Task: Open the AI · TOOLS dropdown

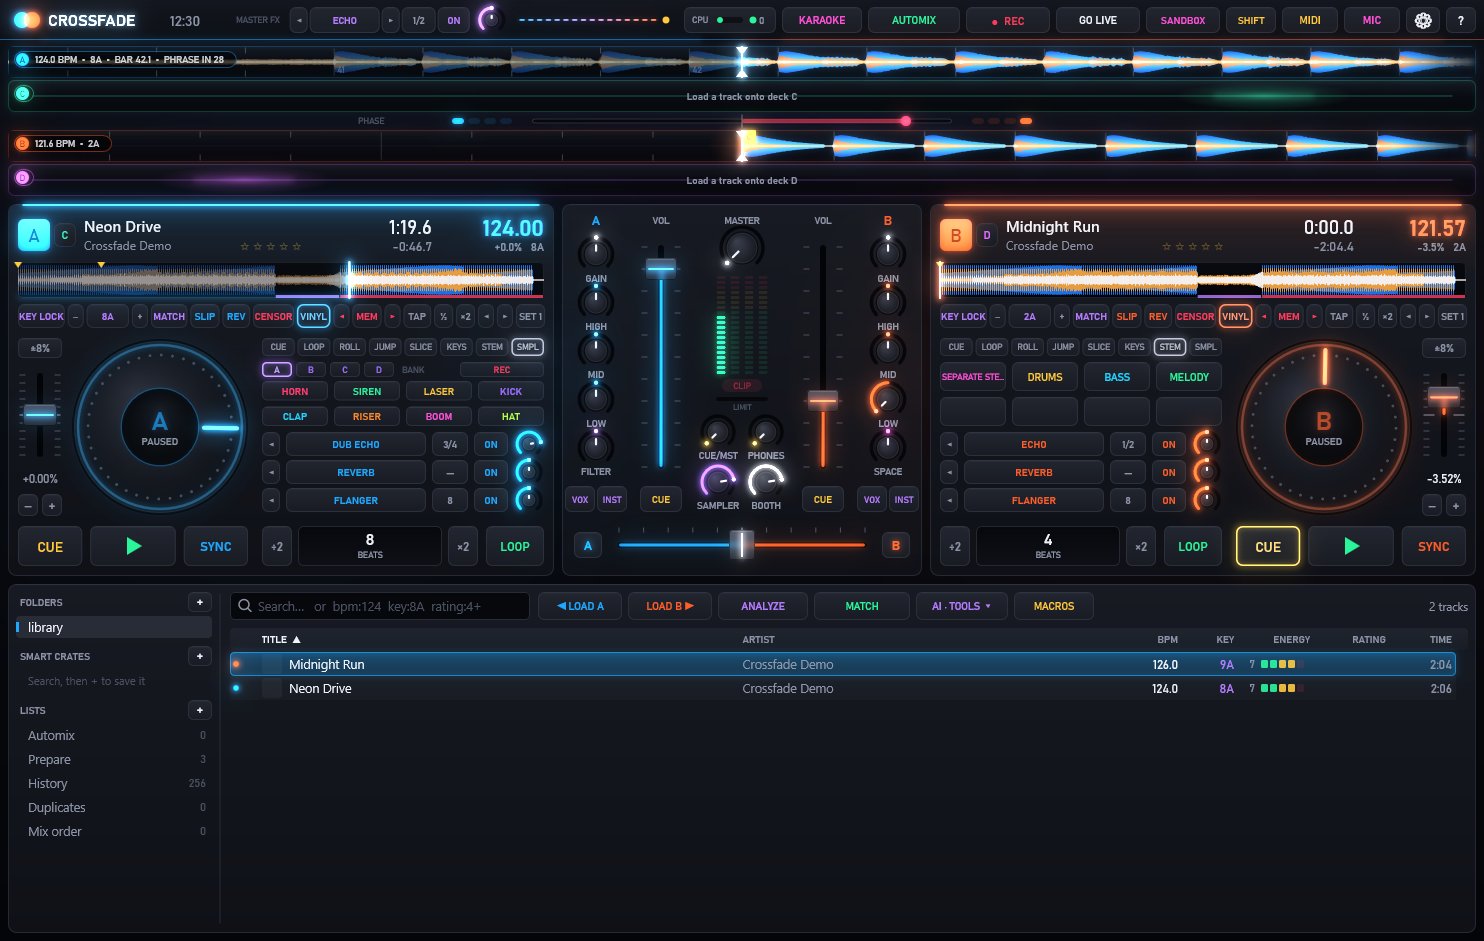Action: point(961,606)
